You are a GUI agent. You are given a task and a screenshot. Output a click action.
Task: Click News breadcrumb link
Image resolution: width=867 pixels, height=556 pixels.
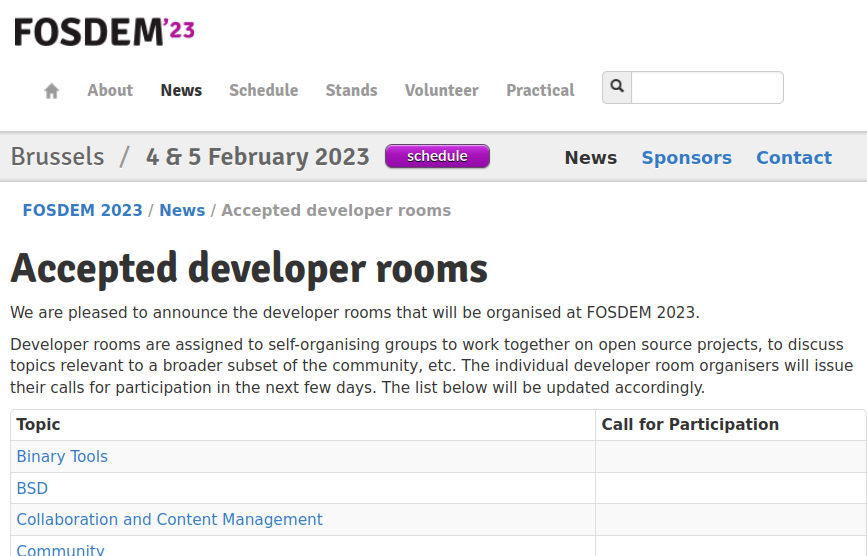(x=182, y=211)
